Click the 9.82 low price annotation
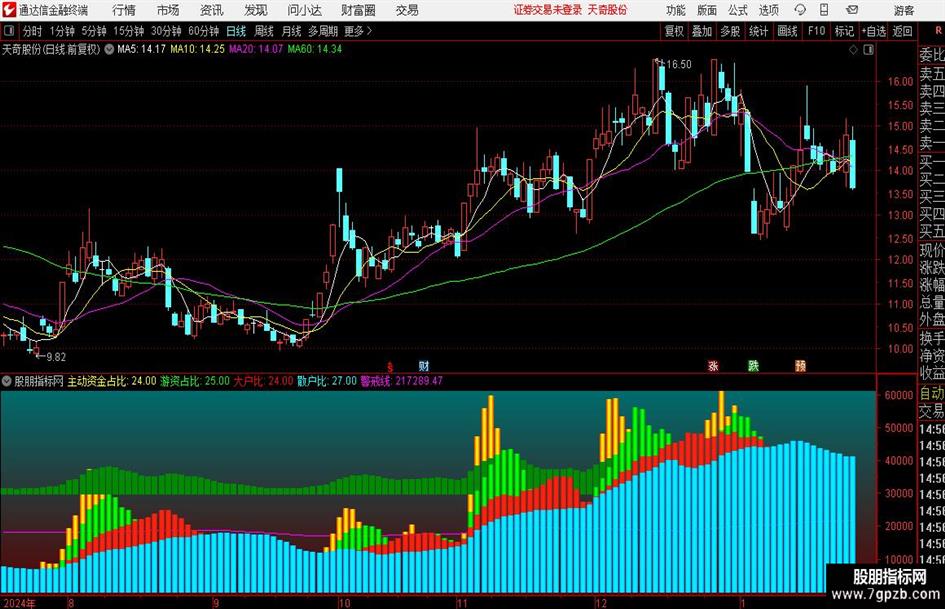The image size is (945, 609). click(56, 357)
